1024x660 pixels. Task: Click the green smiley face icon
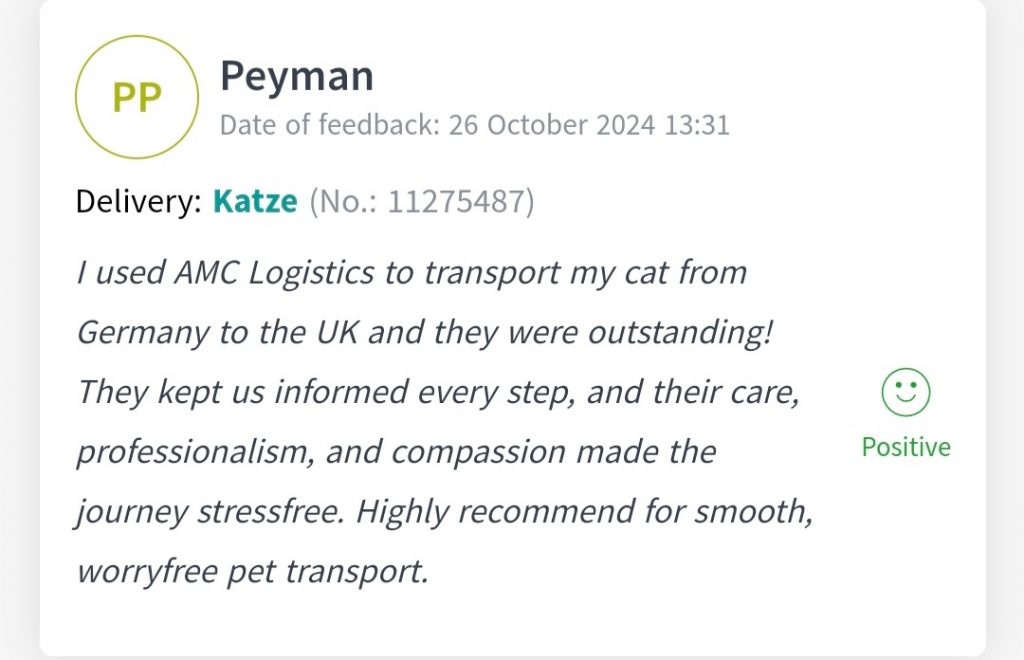(905, 392)
